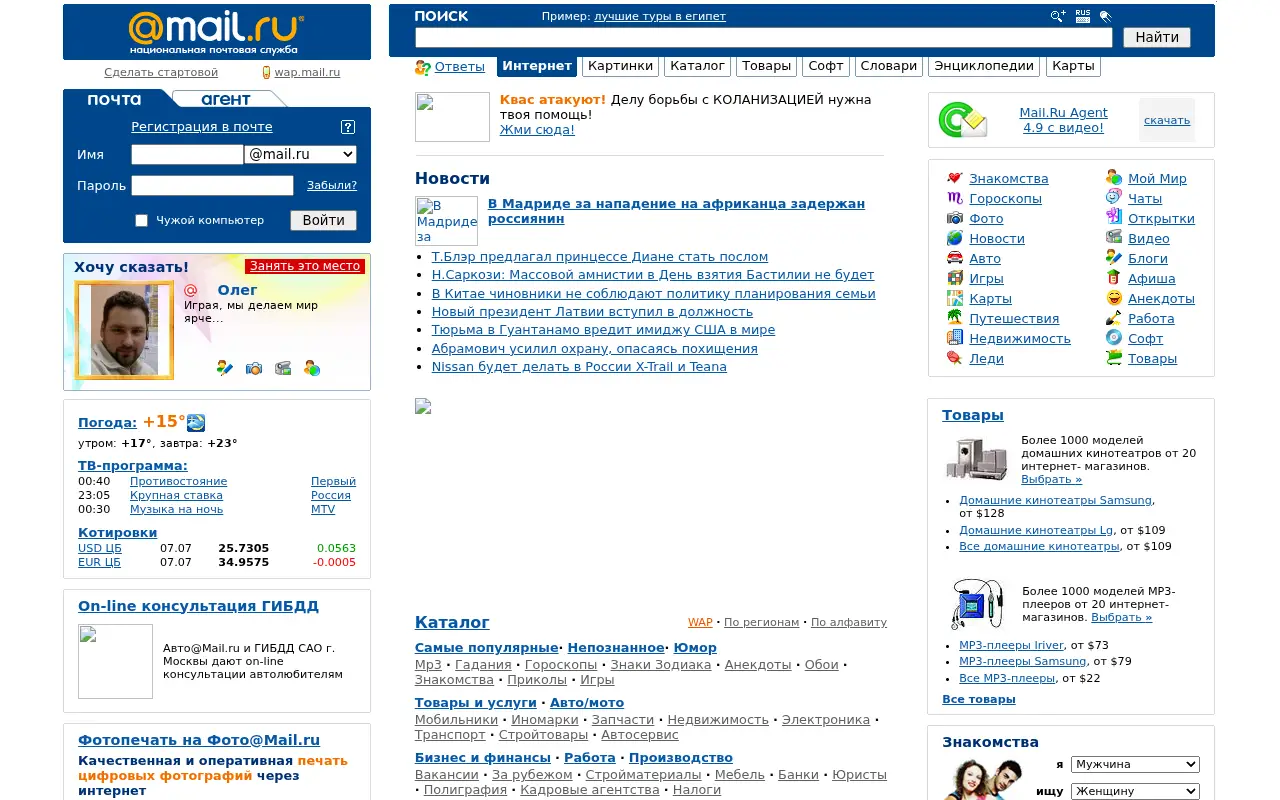Open the Абрамович усилил охрану news link
Image resolution: width=1280 pixels, height=800 pixels.
(x=595, y=349)
